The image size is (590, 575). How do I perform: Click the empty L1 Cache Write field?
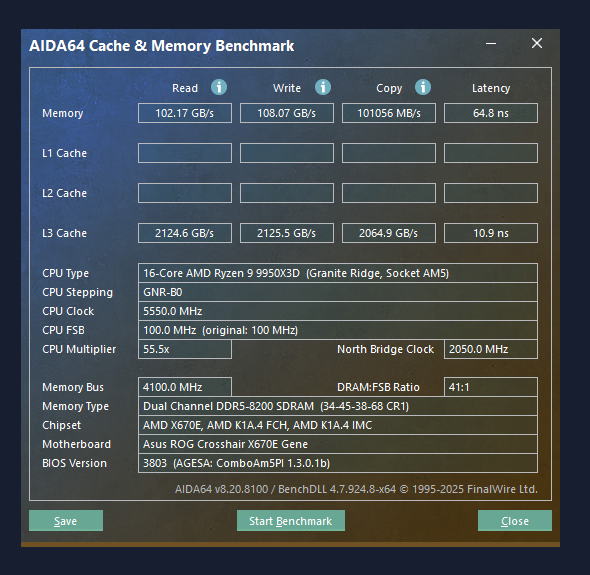pyautogui.click(x=287, y=153)
